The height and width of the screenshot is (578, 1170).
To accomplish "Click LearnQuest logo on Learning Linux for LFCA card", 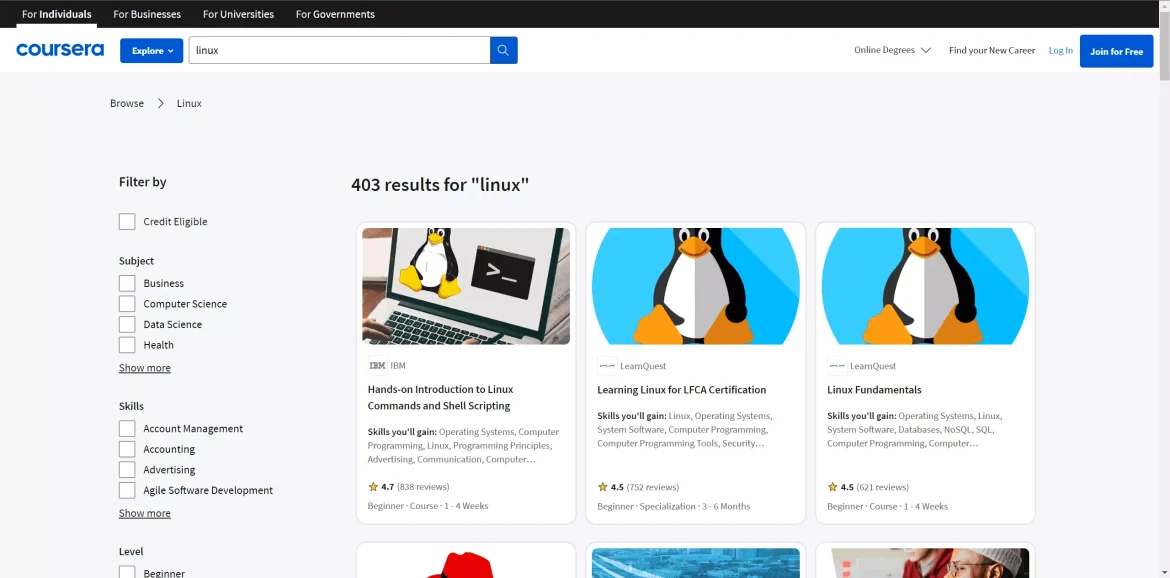I will pos(607,365).
